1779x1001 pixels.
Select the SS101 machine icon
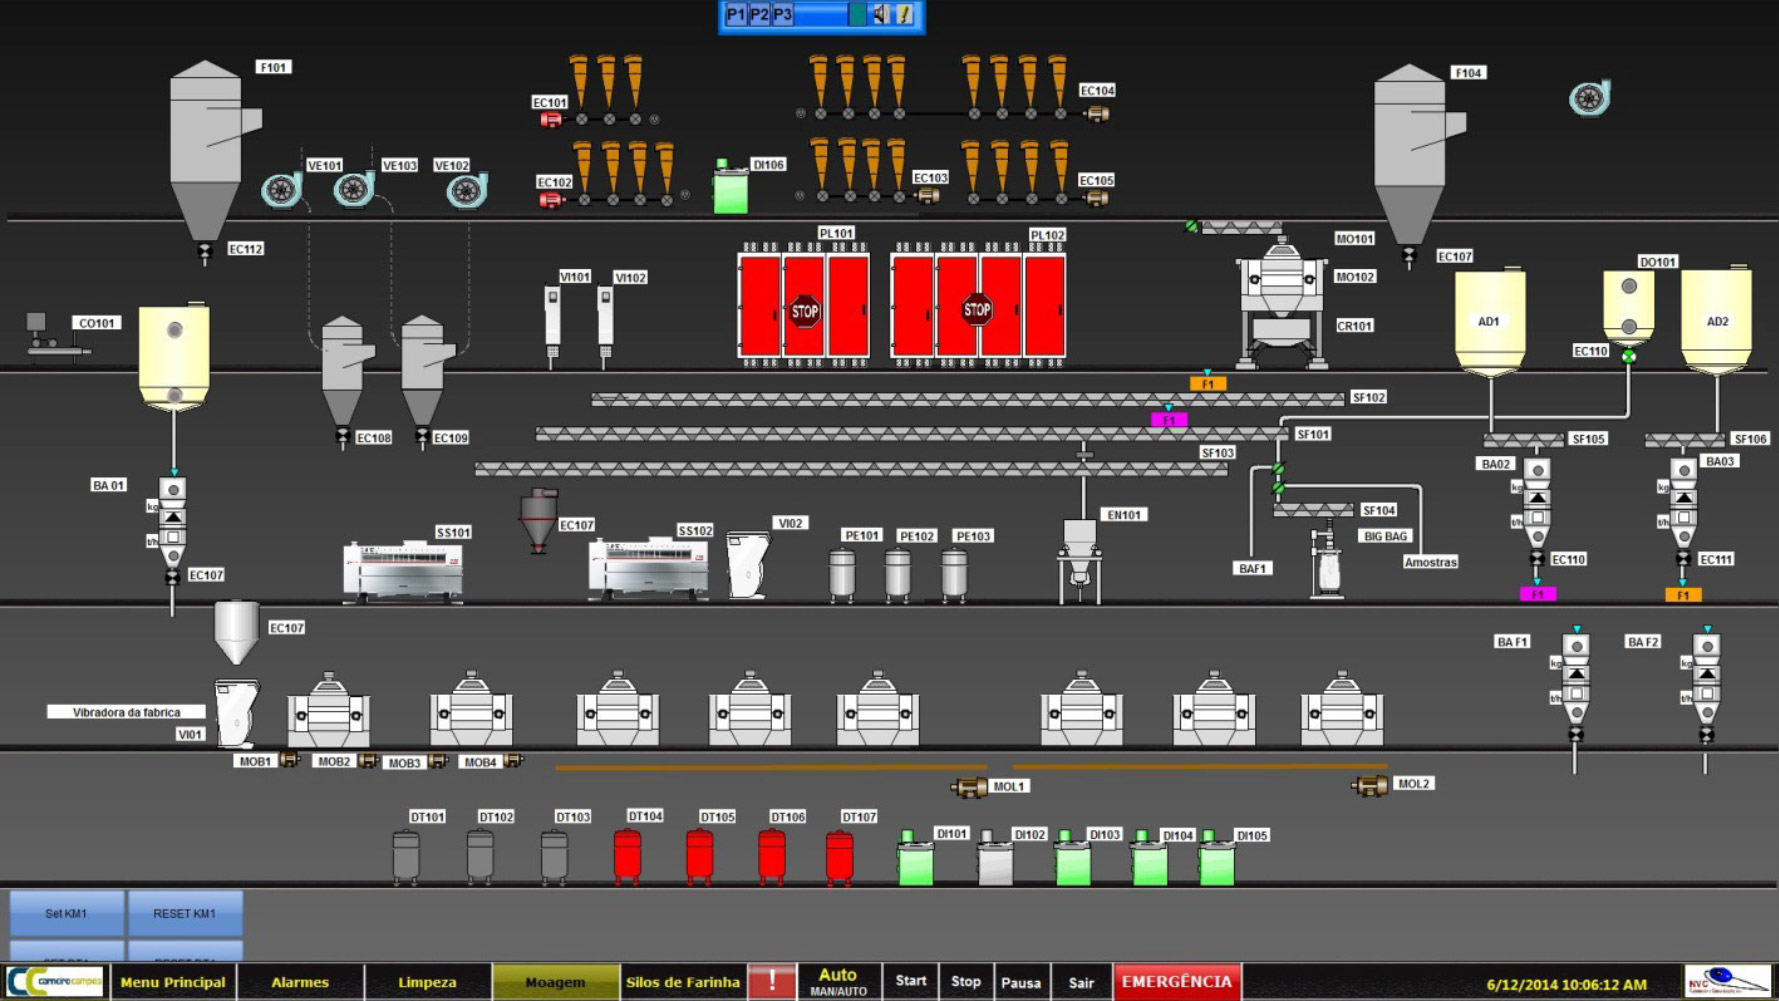coord(402,571)
